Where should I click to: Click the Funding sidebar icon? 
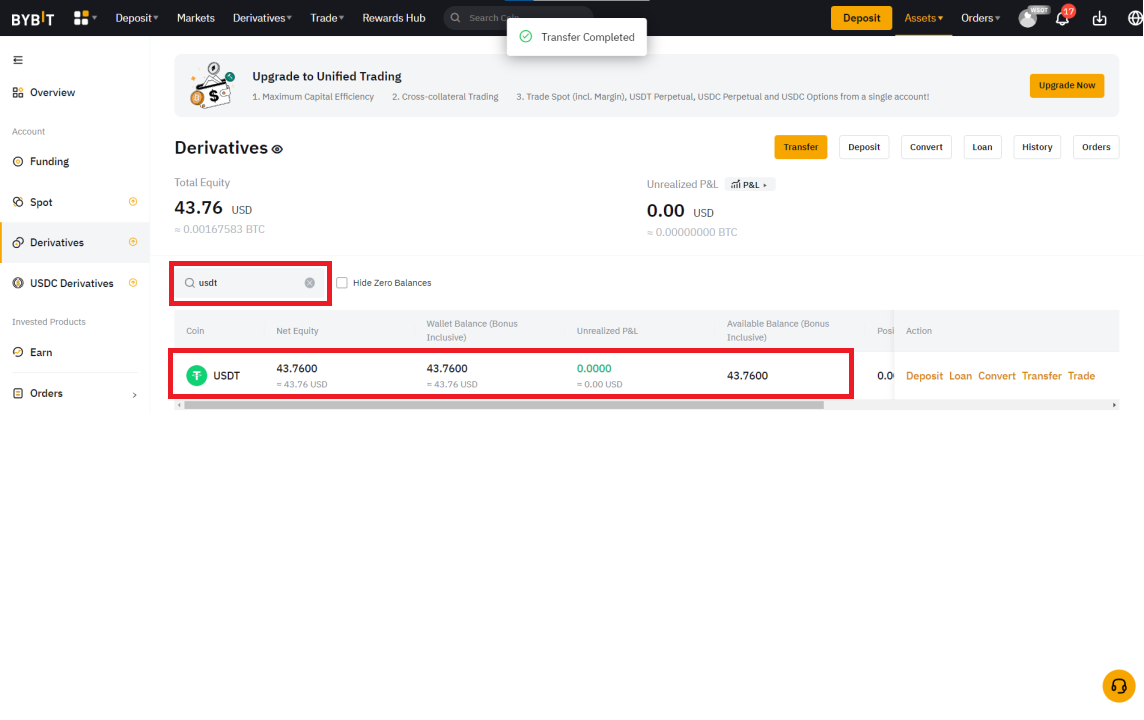18,162
